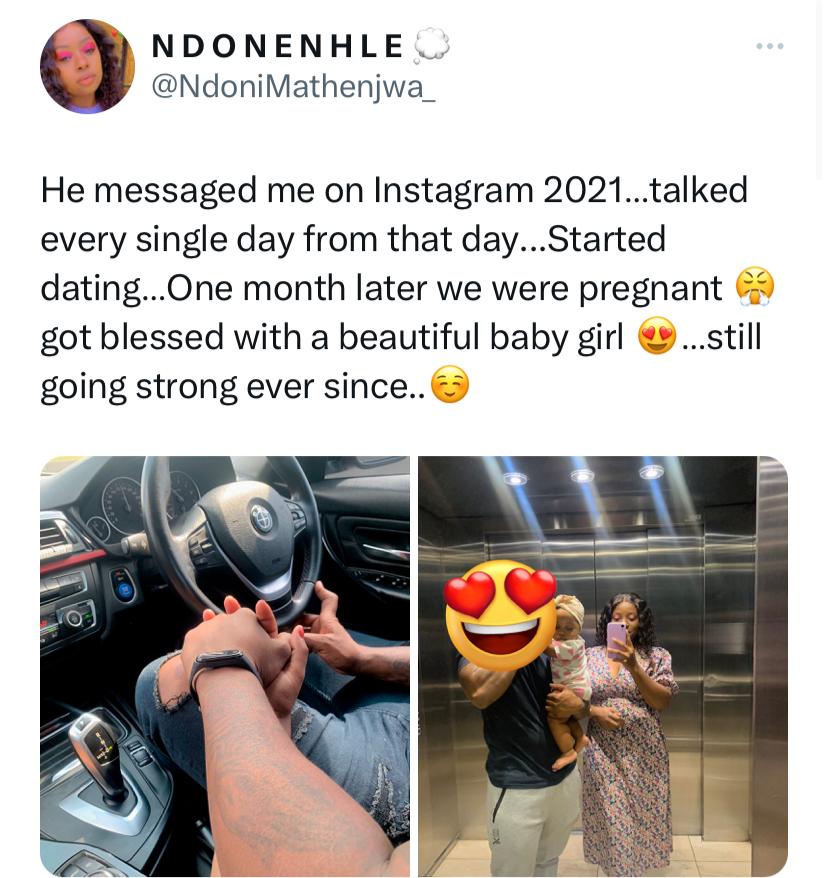Click the word 'Instagram' in the tweet

(x=453, y=190)
